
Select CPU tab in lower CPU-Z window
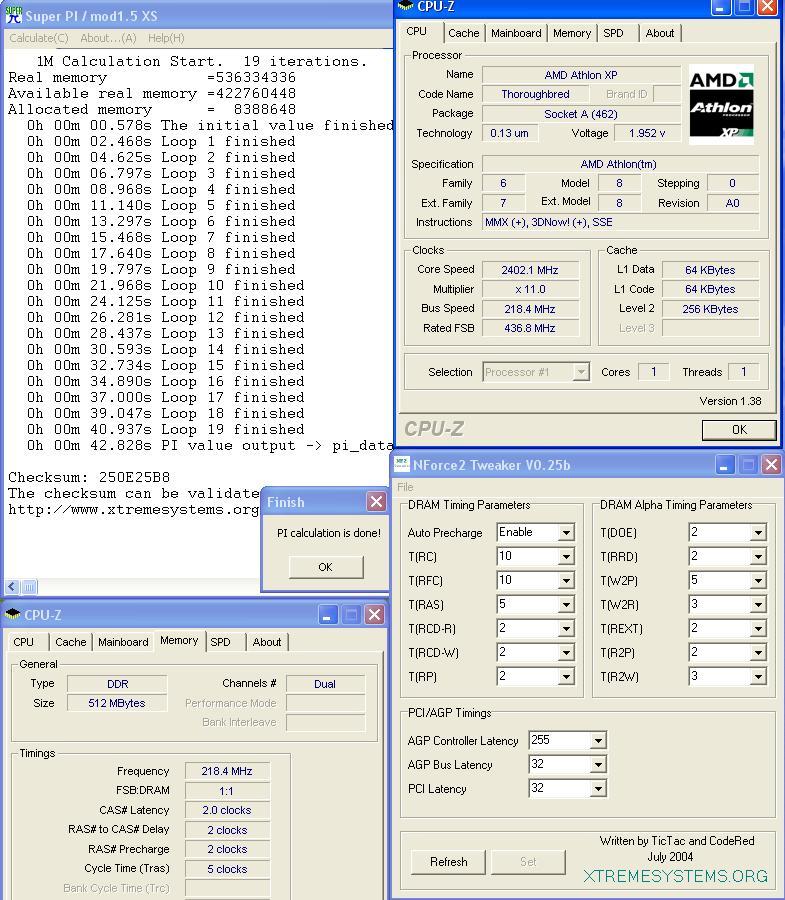[x=24, y=642]
